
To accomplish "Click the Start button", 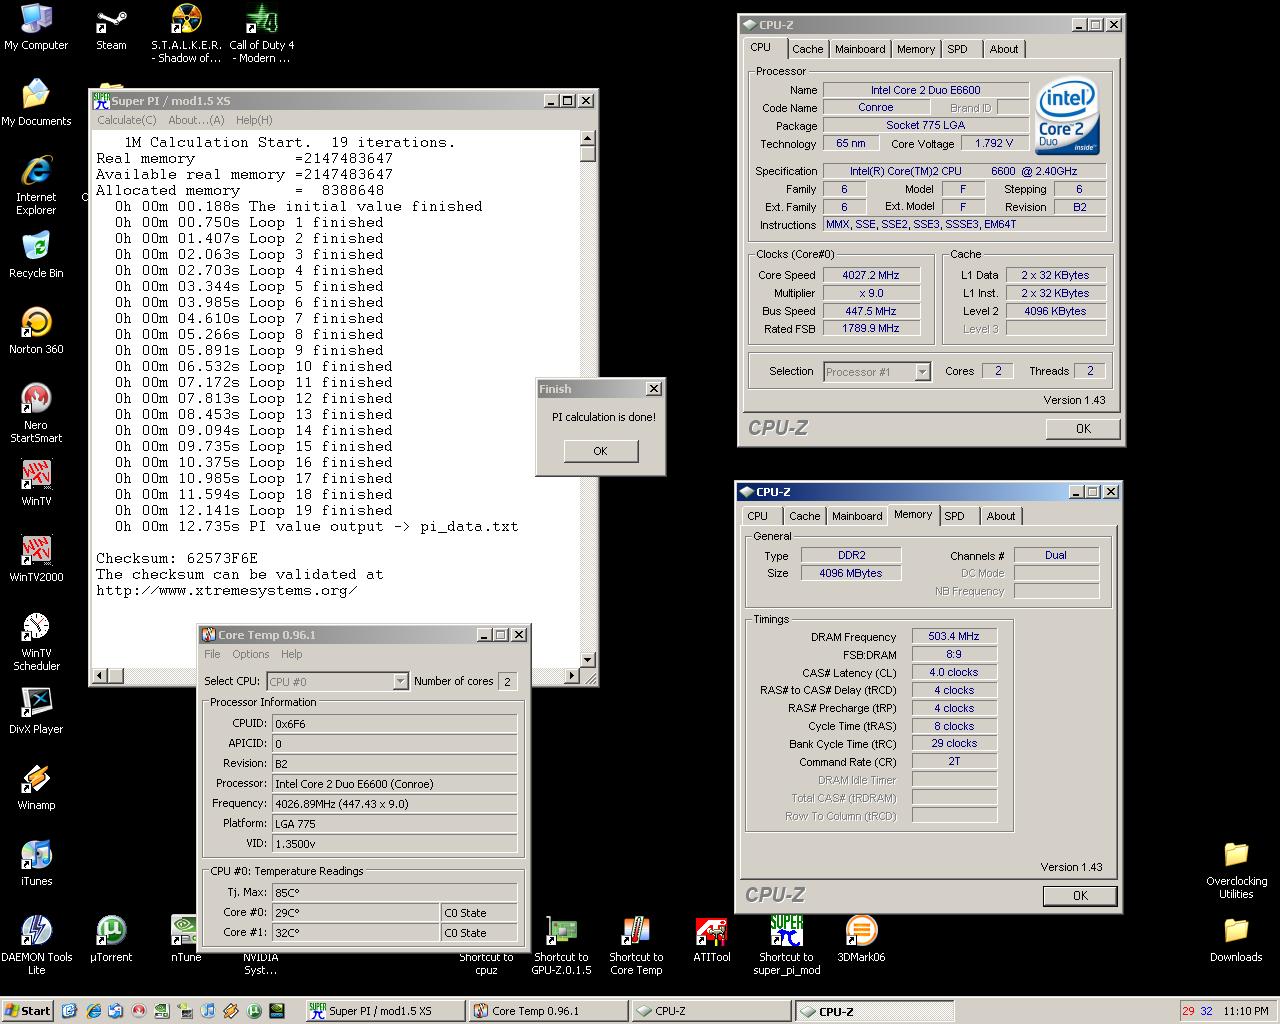I will (x=28, y=1011).
